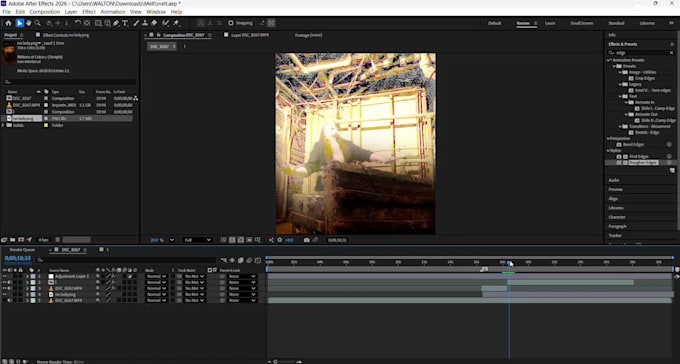This screenshot has width=680, height=364.
Task: Click new folder icon in Project panel footer
Action: [13, 239]
